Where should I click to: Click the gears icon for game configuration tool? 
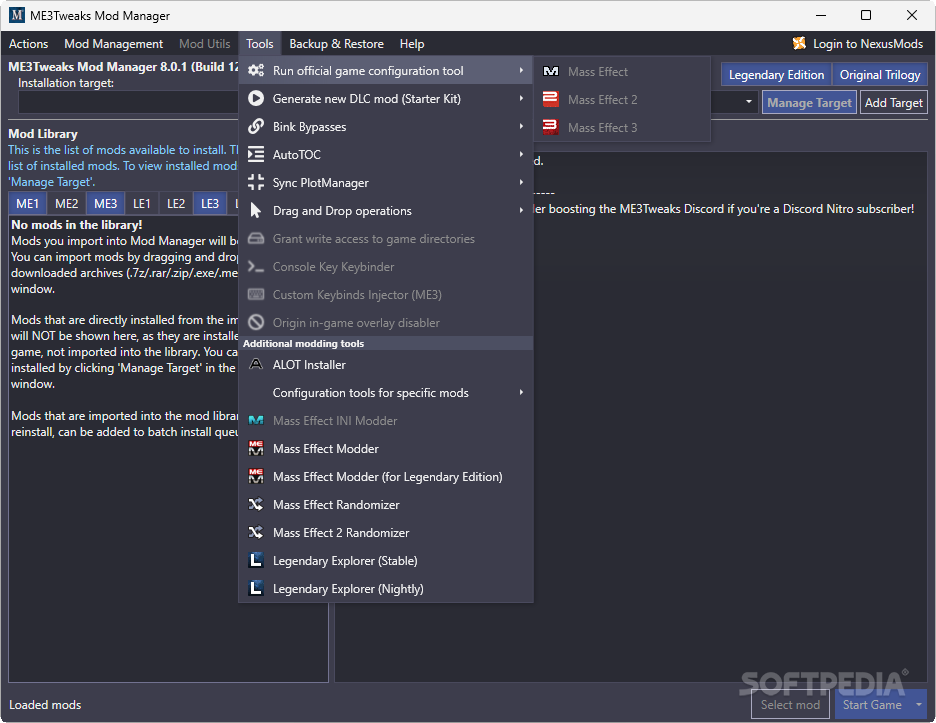pos(256,70)
